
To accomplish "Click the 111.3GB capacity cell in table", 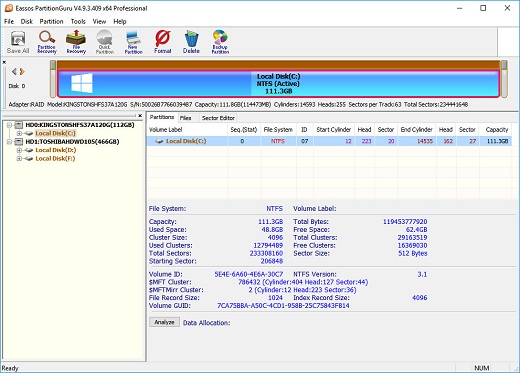I will (x=497, y=141).
